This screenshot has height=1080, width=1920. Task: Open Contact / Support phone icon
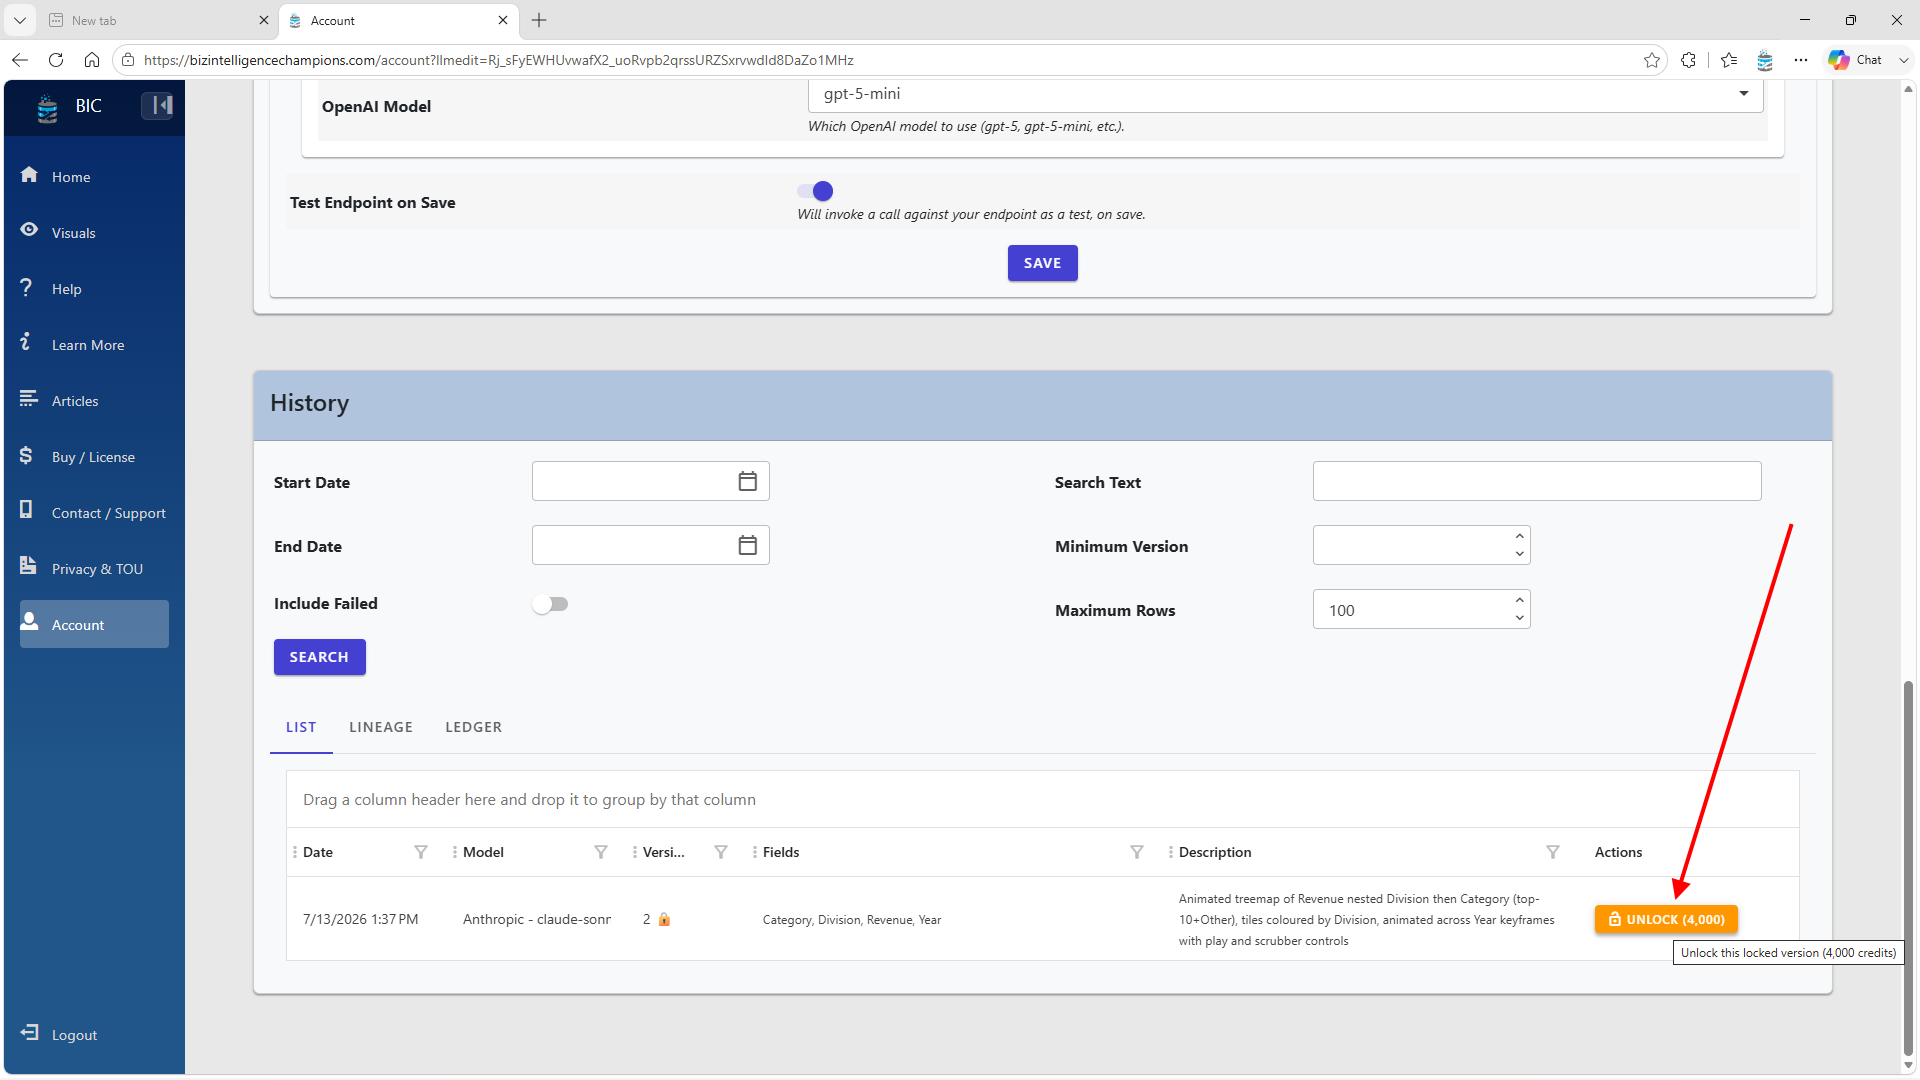click(x=26, y=510)
